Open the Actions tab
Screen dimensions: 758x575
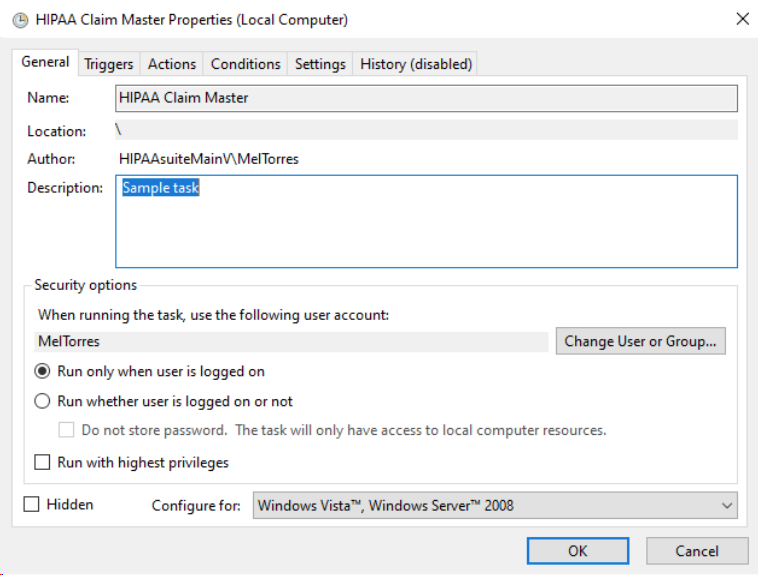point(172,64)
